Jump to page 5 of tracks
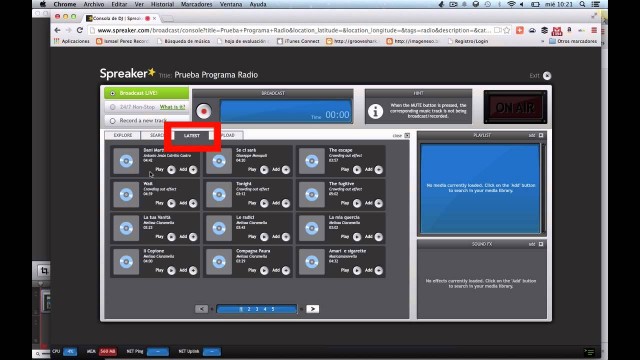 [273, 309]
